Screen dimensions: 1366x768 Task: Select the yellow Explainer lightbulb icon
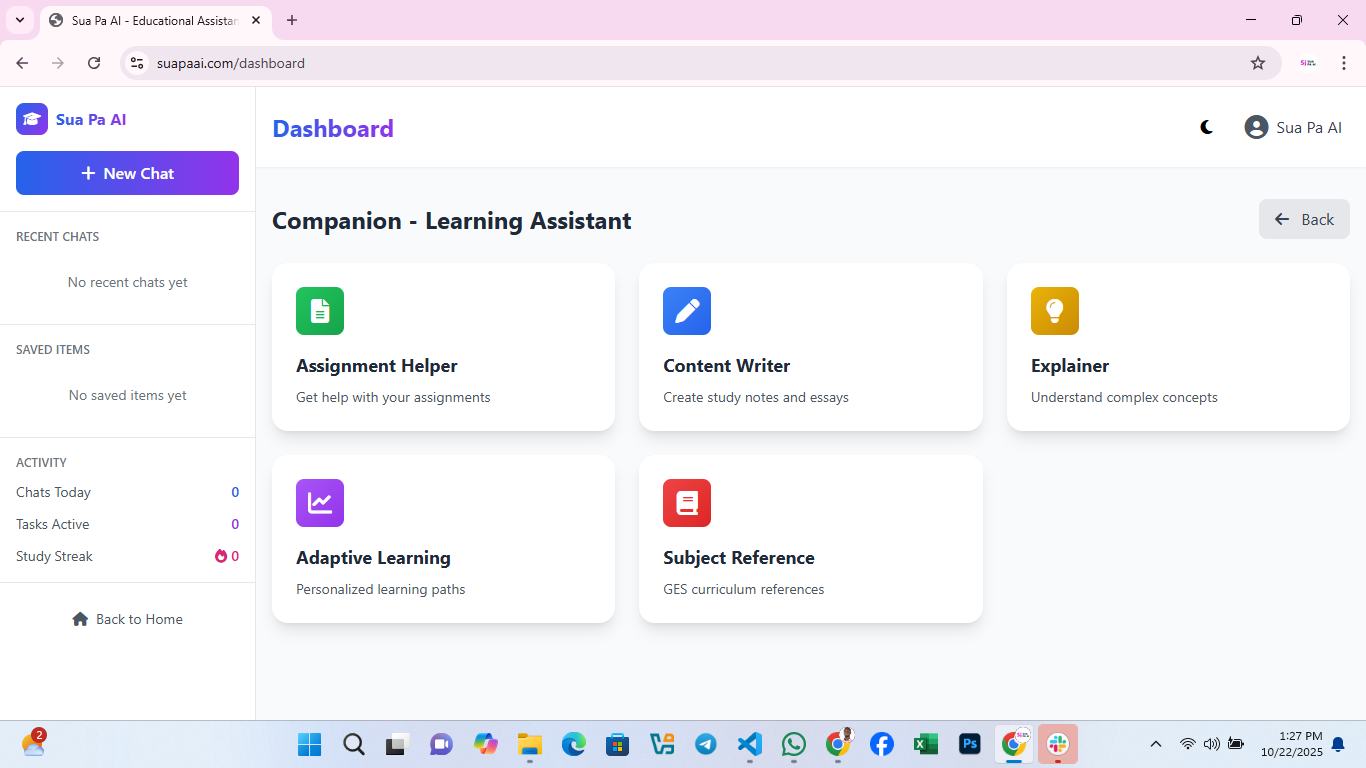pyautogui.click(x=1055, y=311)
